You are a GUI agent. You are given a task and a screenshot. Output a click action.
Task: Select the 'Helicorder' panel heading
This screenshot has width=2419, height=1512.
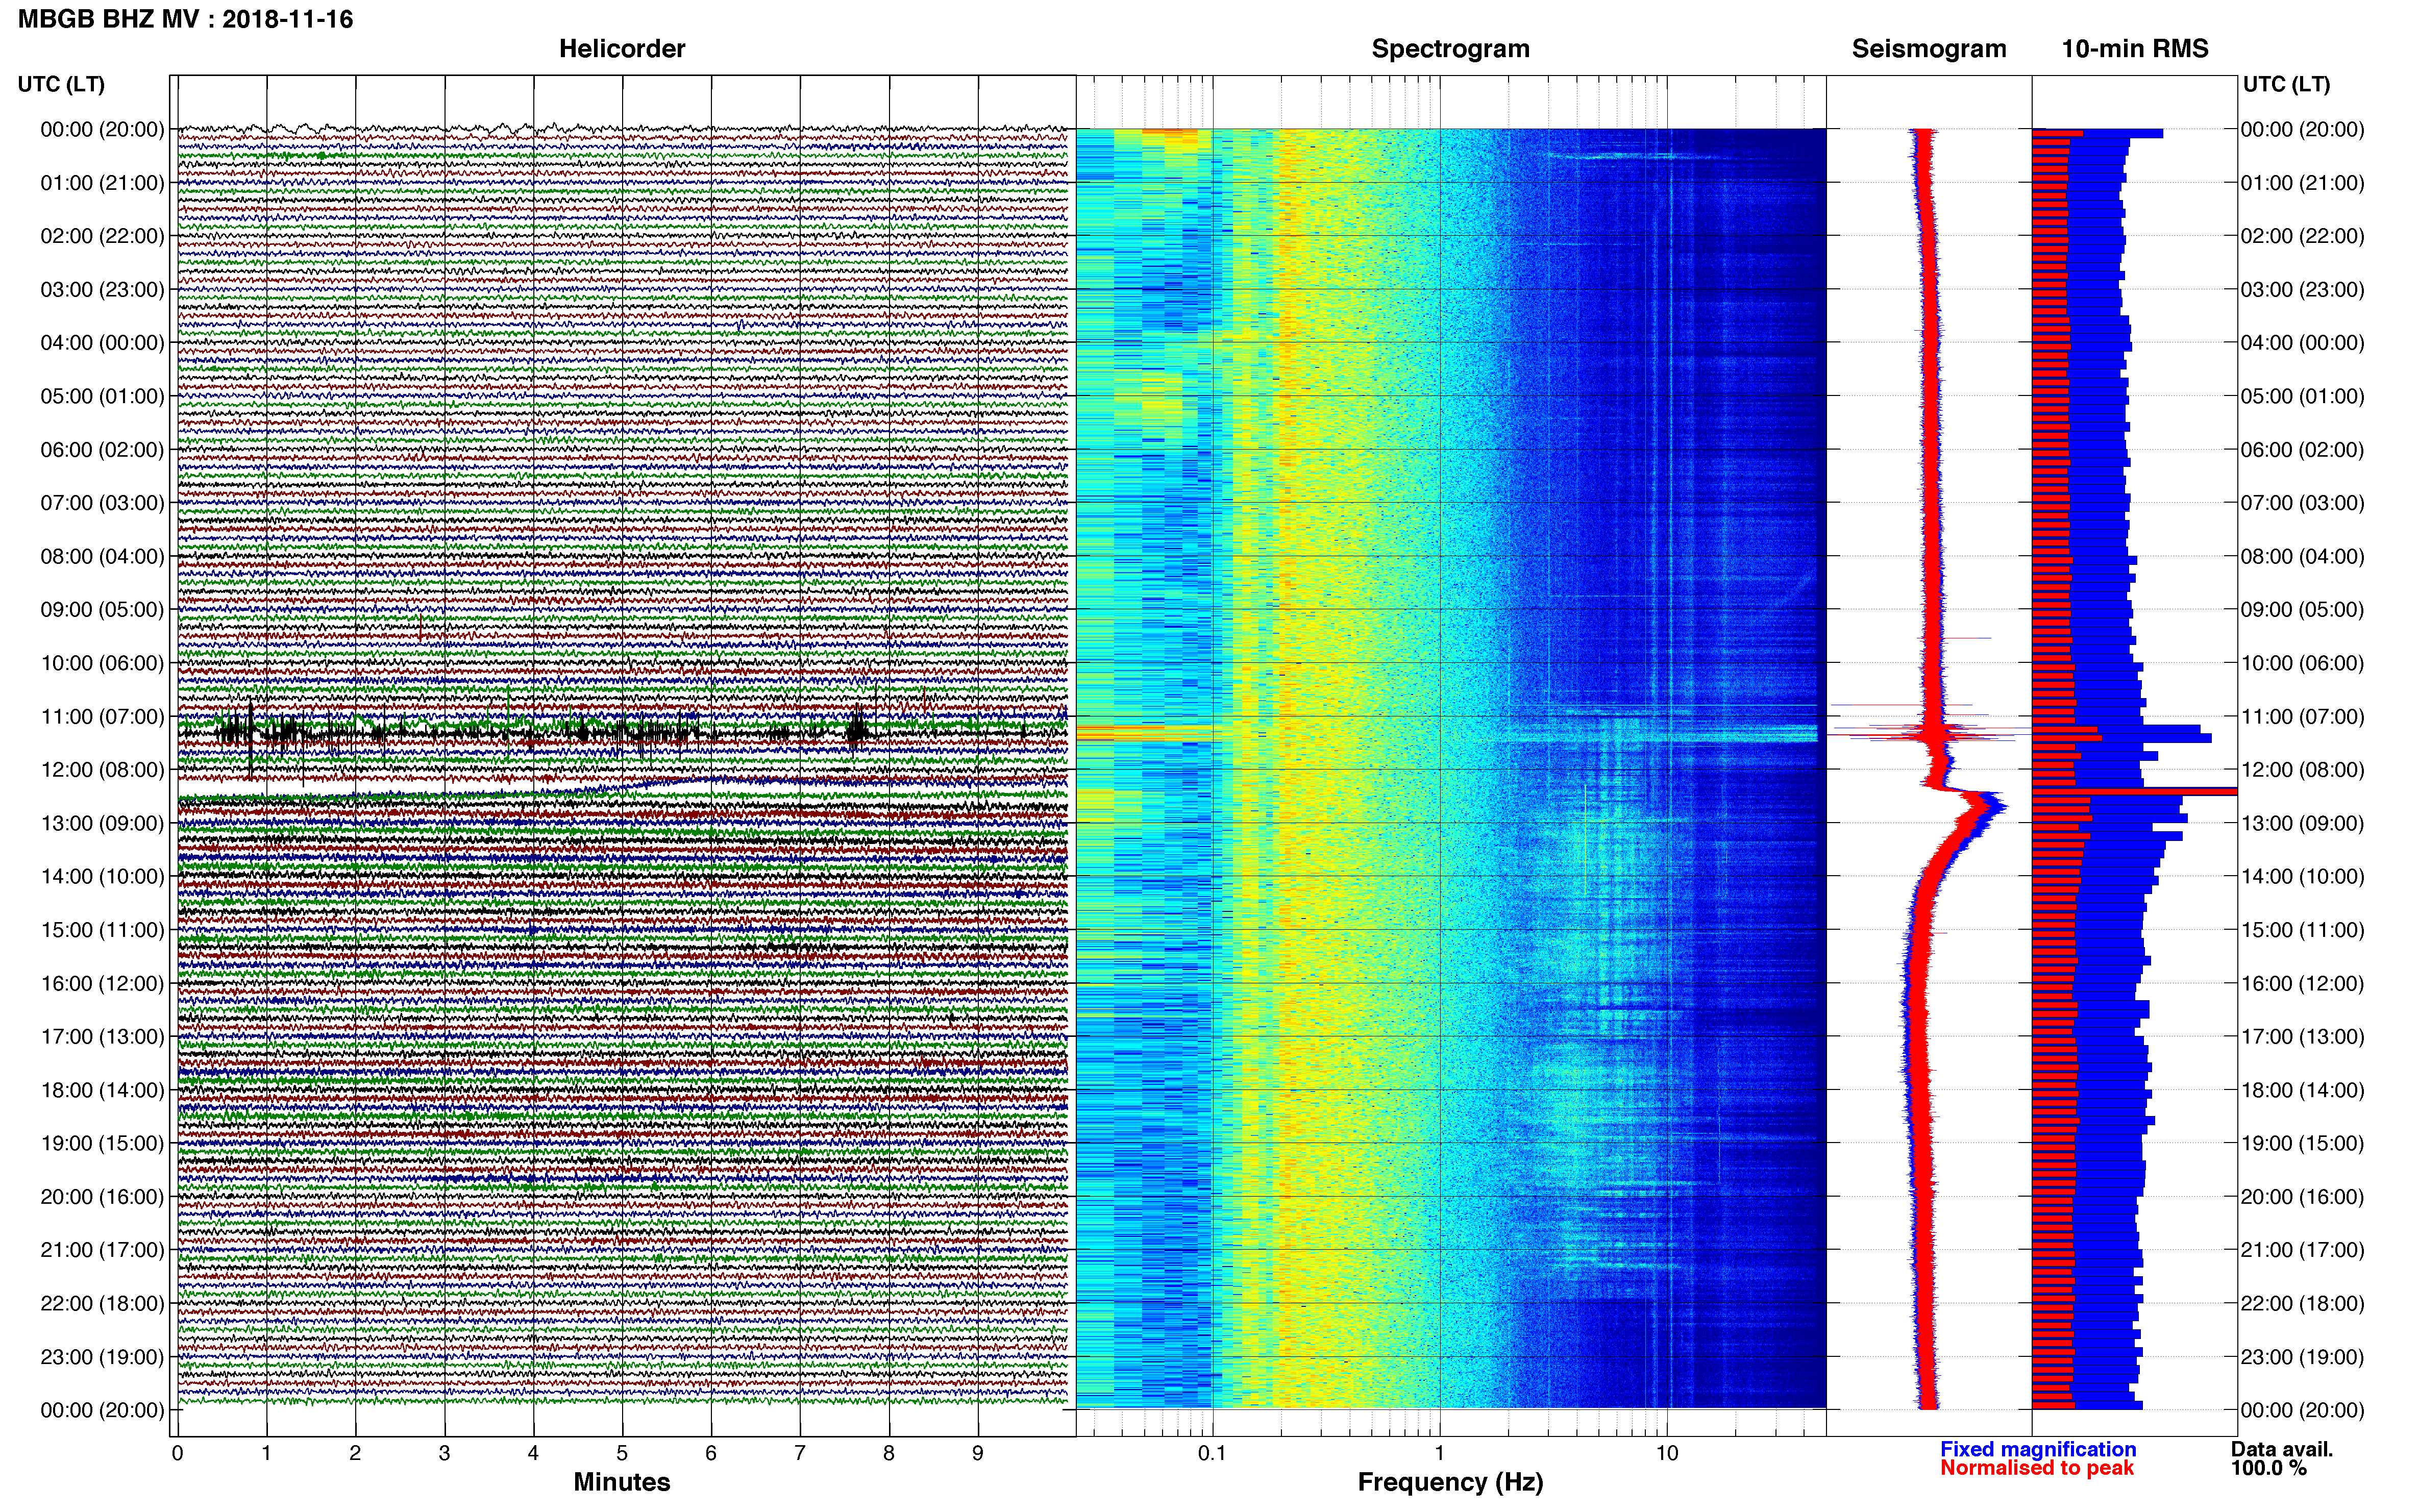tap(622, 48)
